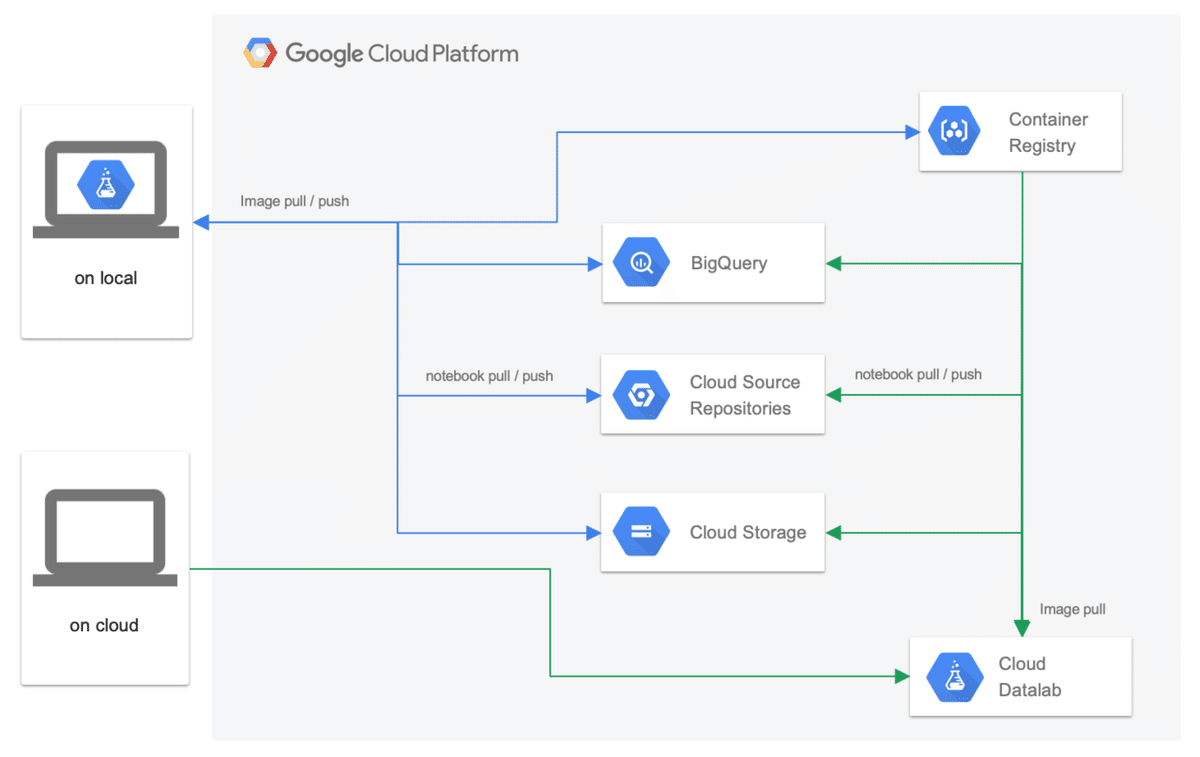Click the 'on cloud' caption
The width and height of the screenshot is (1200, 757).
pos(104,626)
